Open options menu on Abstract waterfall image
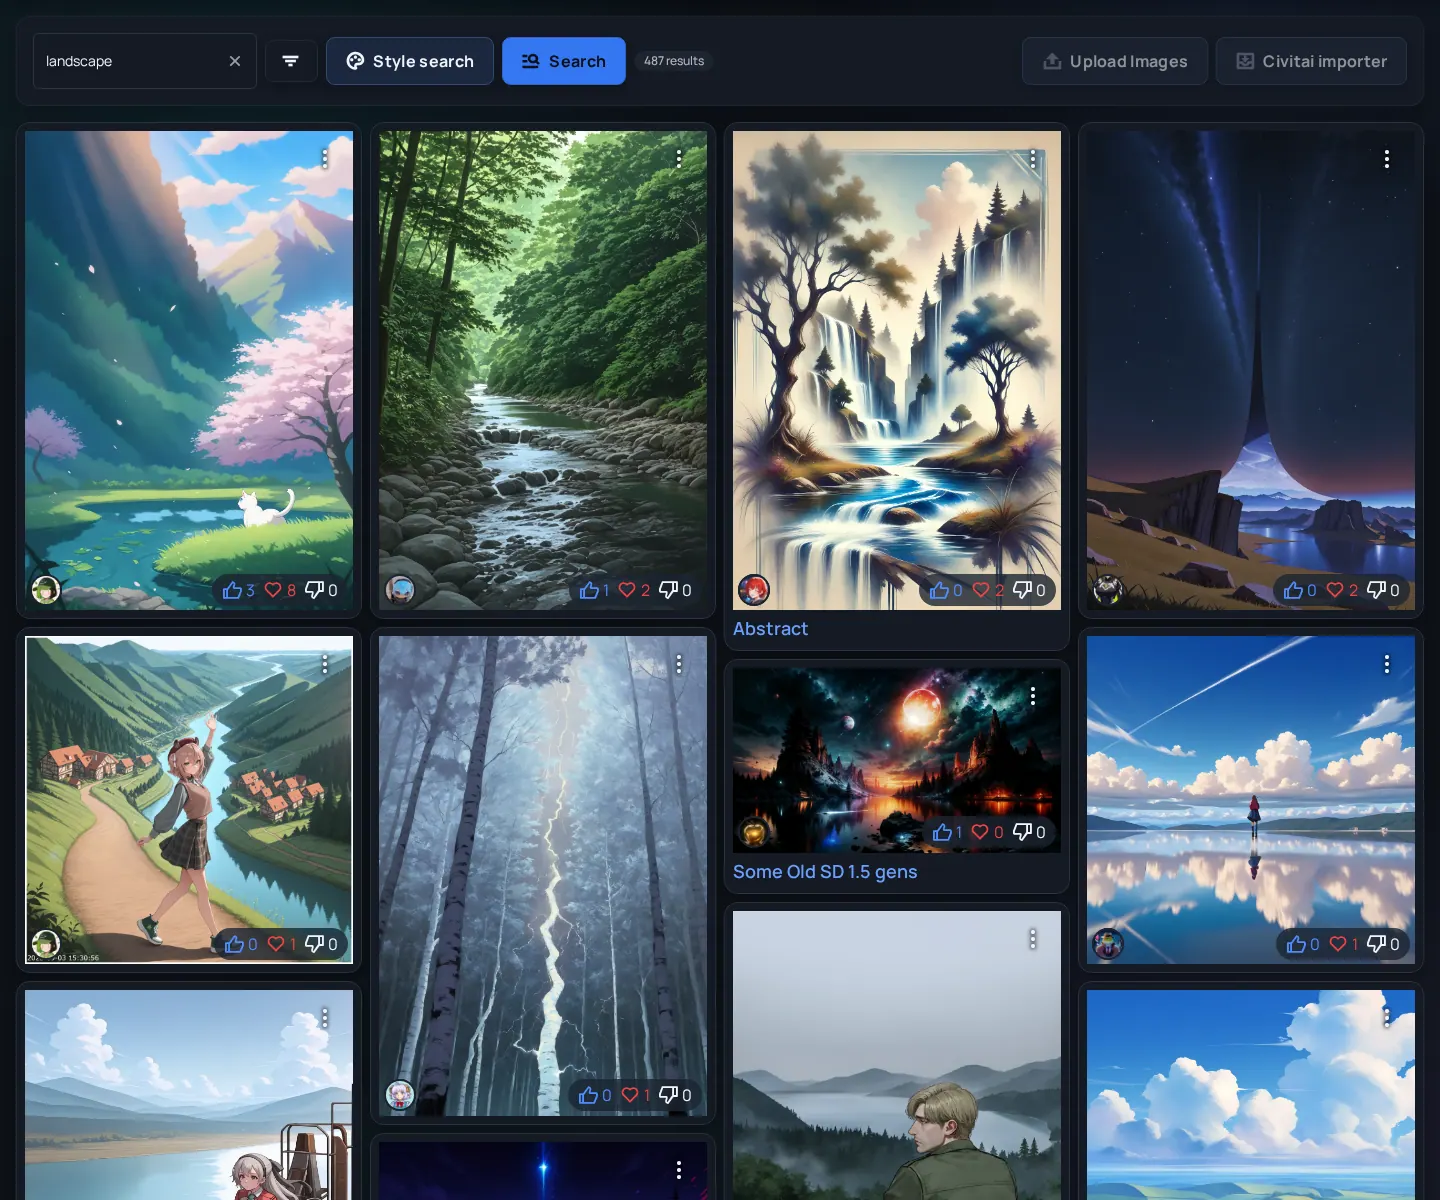The width and height of the screenshot is (1440, 1200). pos(1033,158)
